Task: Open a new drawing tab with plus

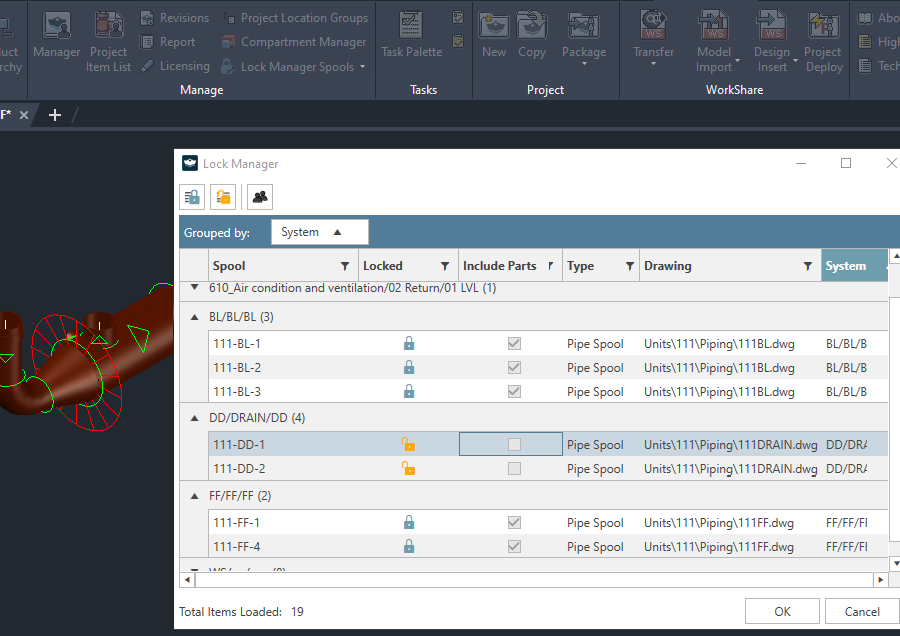Action: (55, 115)
